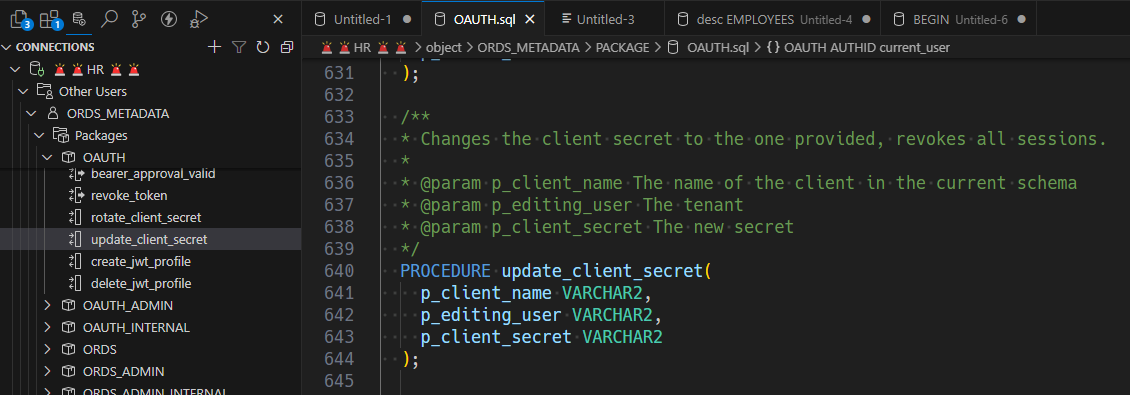Collapse the HR connection node
Image resolution: width=1130 pixels, height=395 pixels.
15,70
